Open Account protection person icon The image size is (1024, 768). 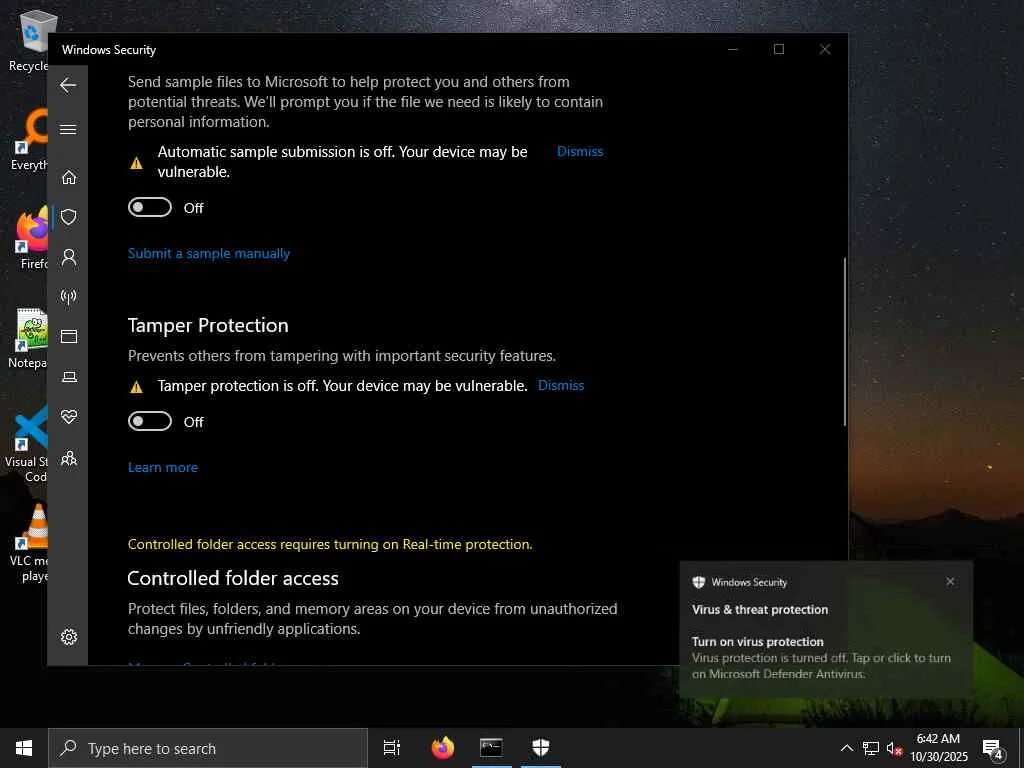pos(69,257)
